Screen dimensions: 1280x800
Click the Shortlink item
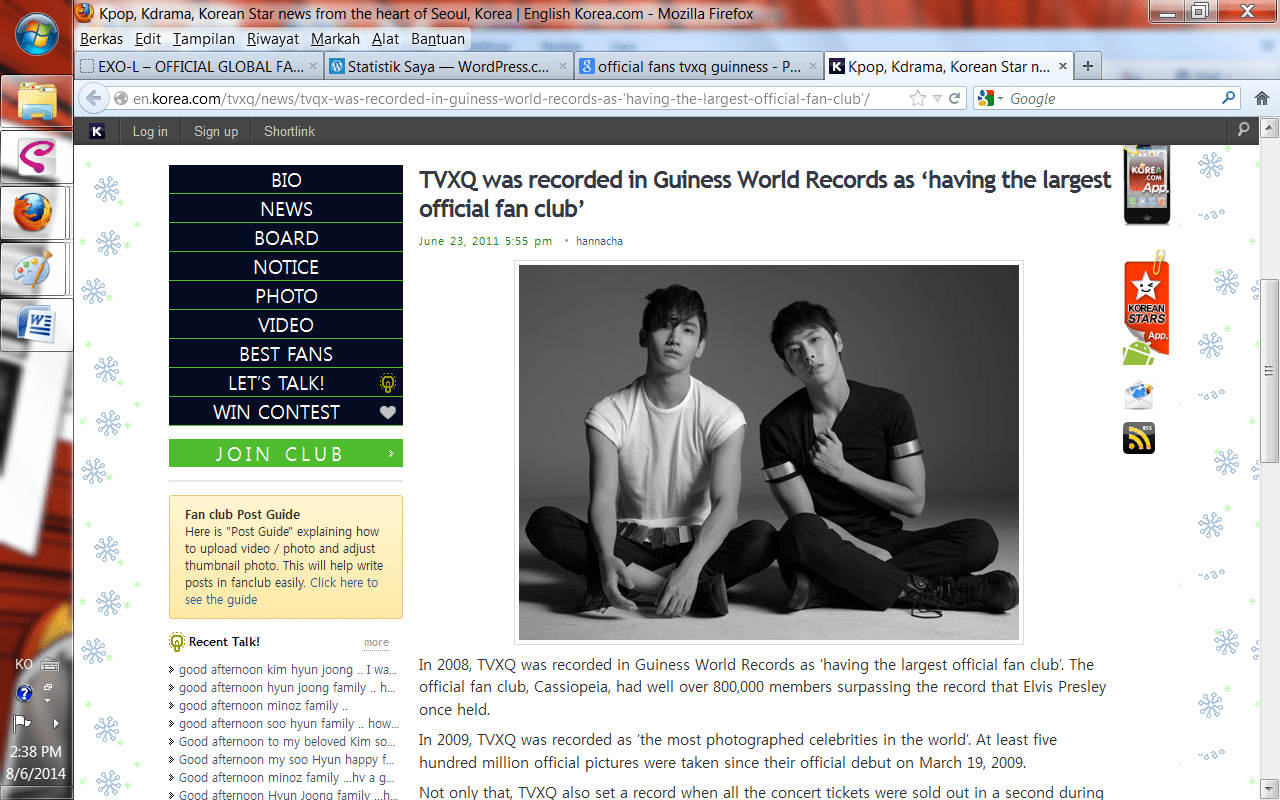[289, 131]
